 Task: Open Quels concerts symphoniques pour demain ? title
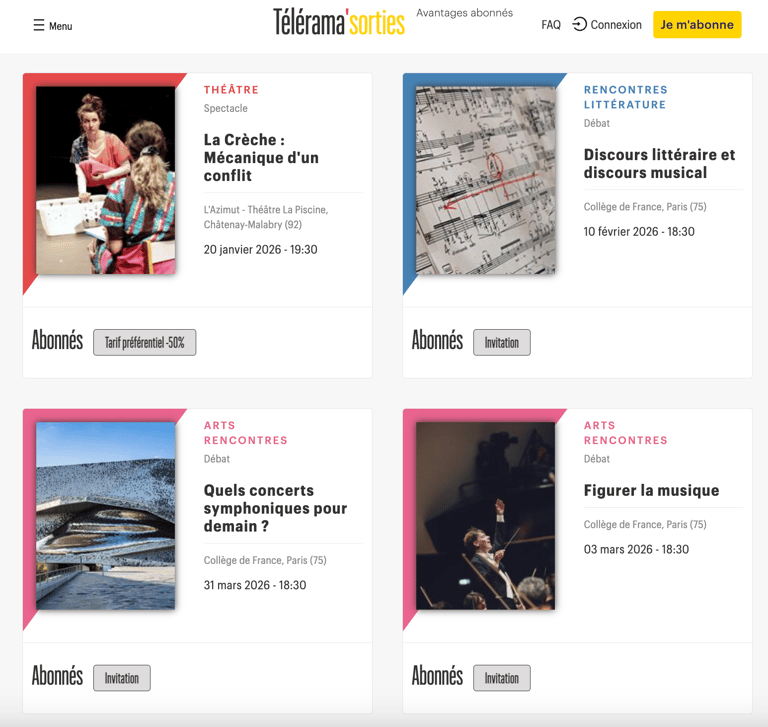pos(275,508)
